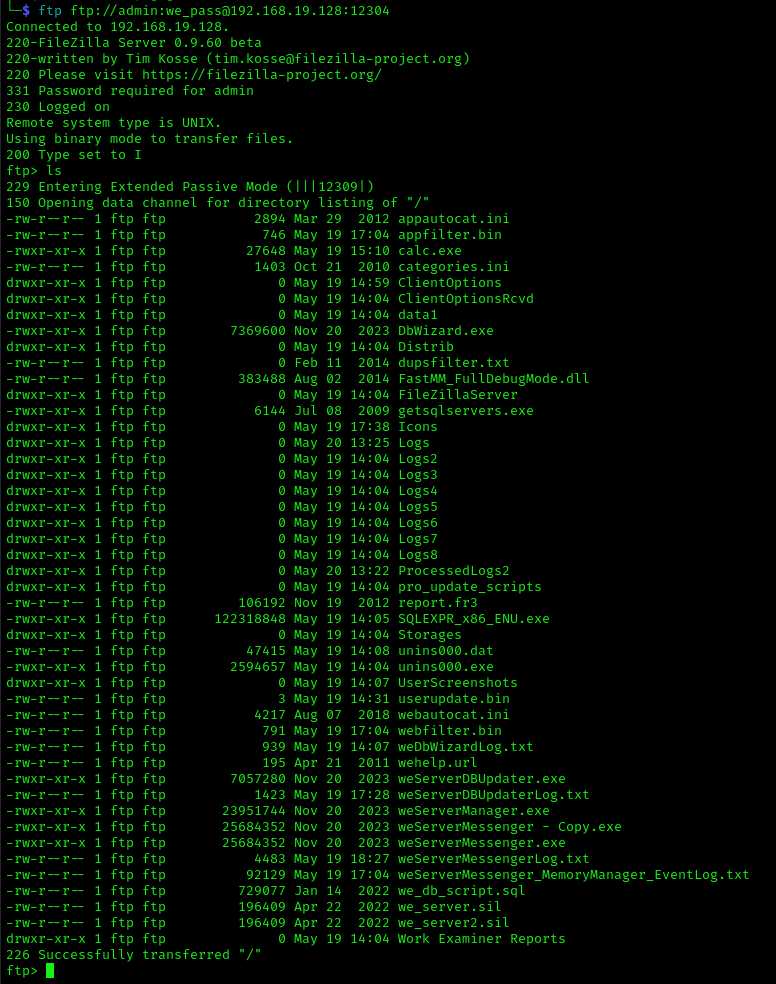
Task: Select the FileZillaServer directory entry
Action: [x=458, y=395]
